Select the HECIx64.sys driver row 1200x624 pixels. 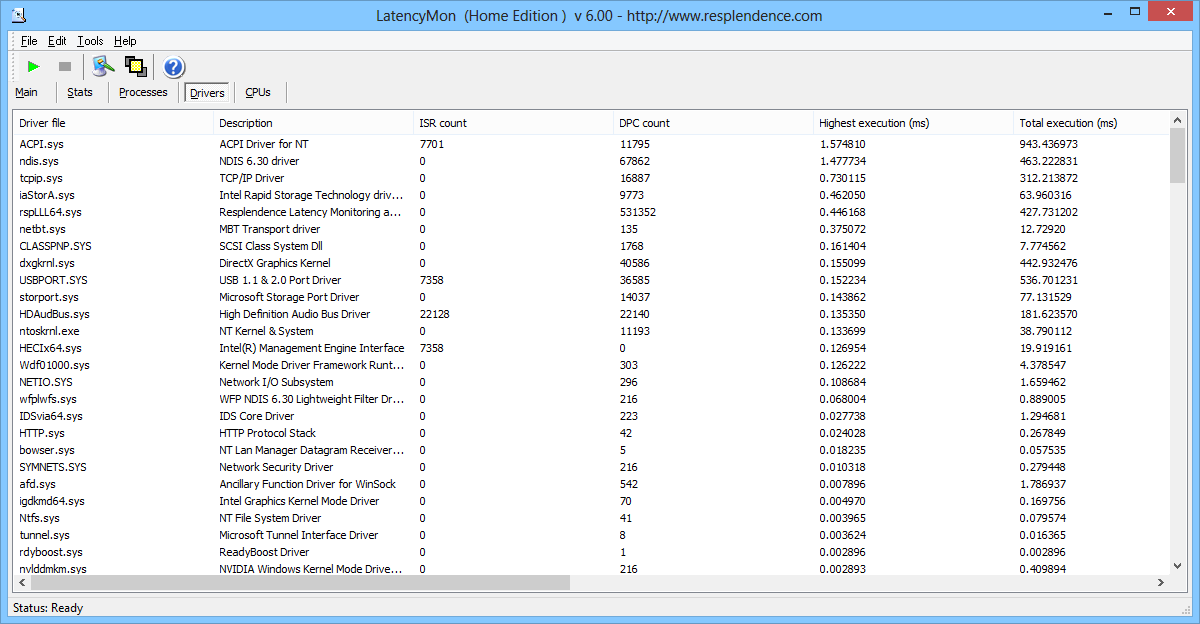coord(591,348)
